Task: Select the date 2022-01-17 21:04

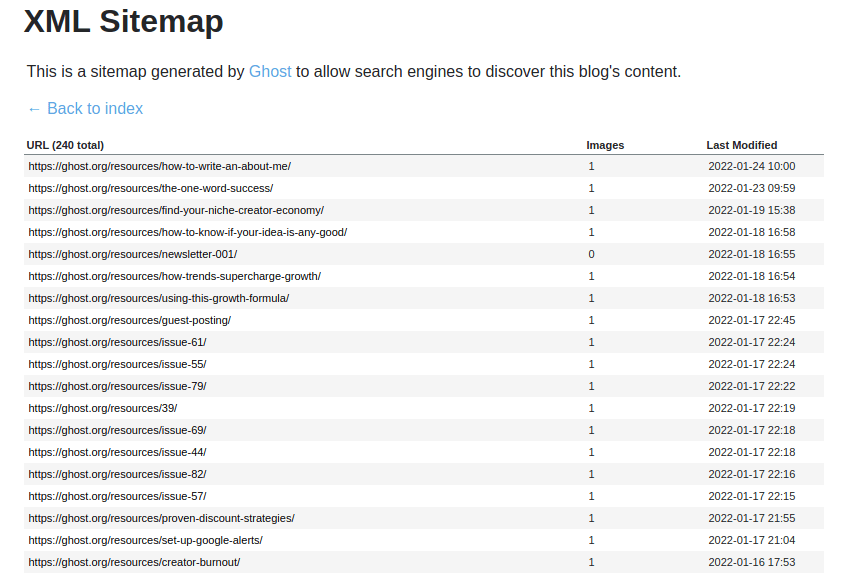Action: (x=751, y=541)
